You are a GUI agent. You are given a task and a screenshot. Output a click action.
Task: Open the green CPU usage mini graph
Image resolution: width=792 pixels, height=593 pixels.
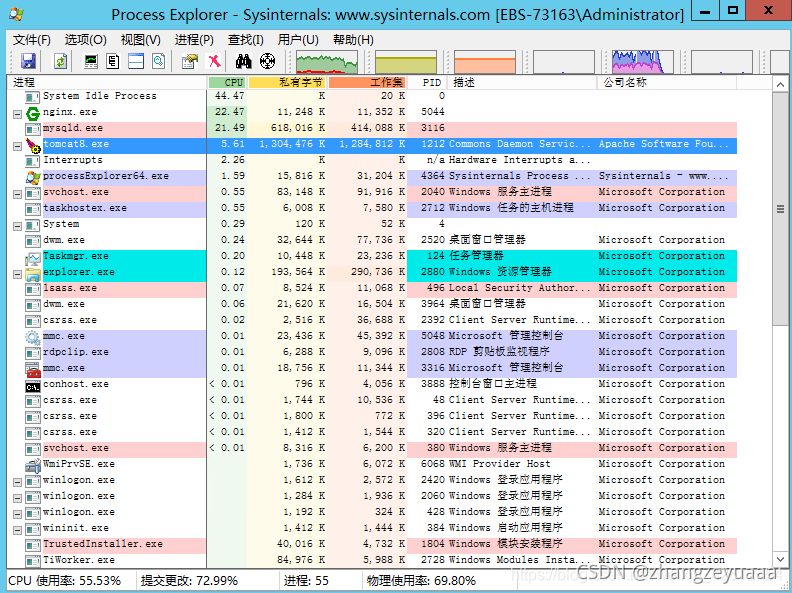pos(327,62)
